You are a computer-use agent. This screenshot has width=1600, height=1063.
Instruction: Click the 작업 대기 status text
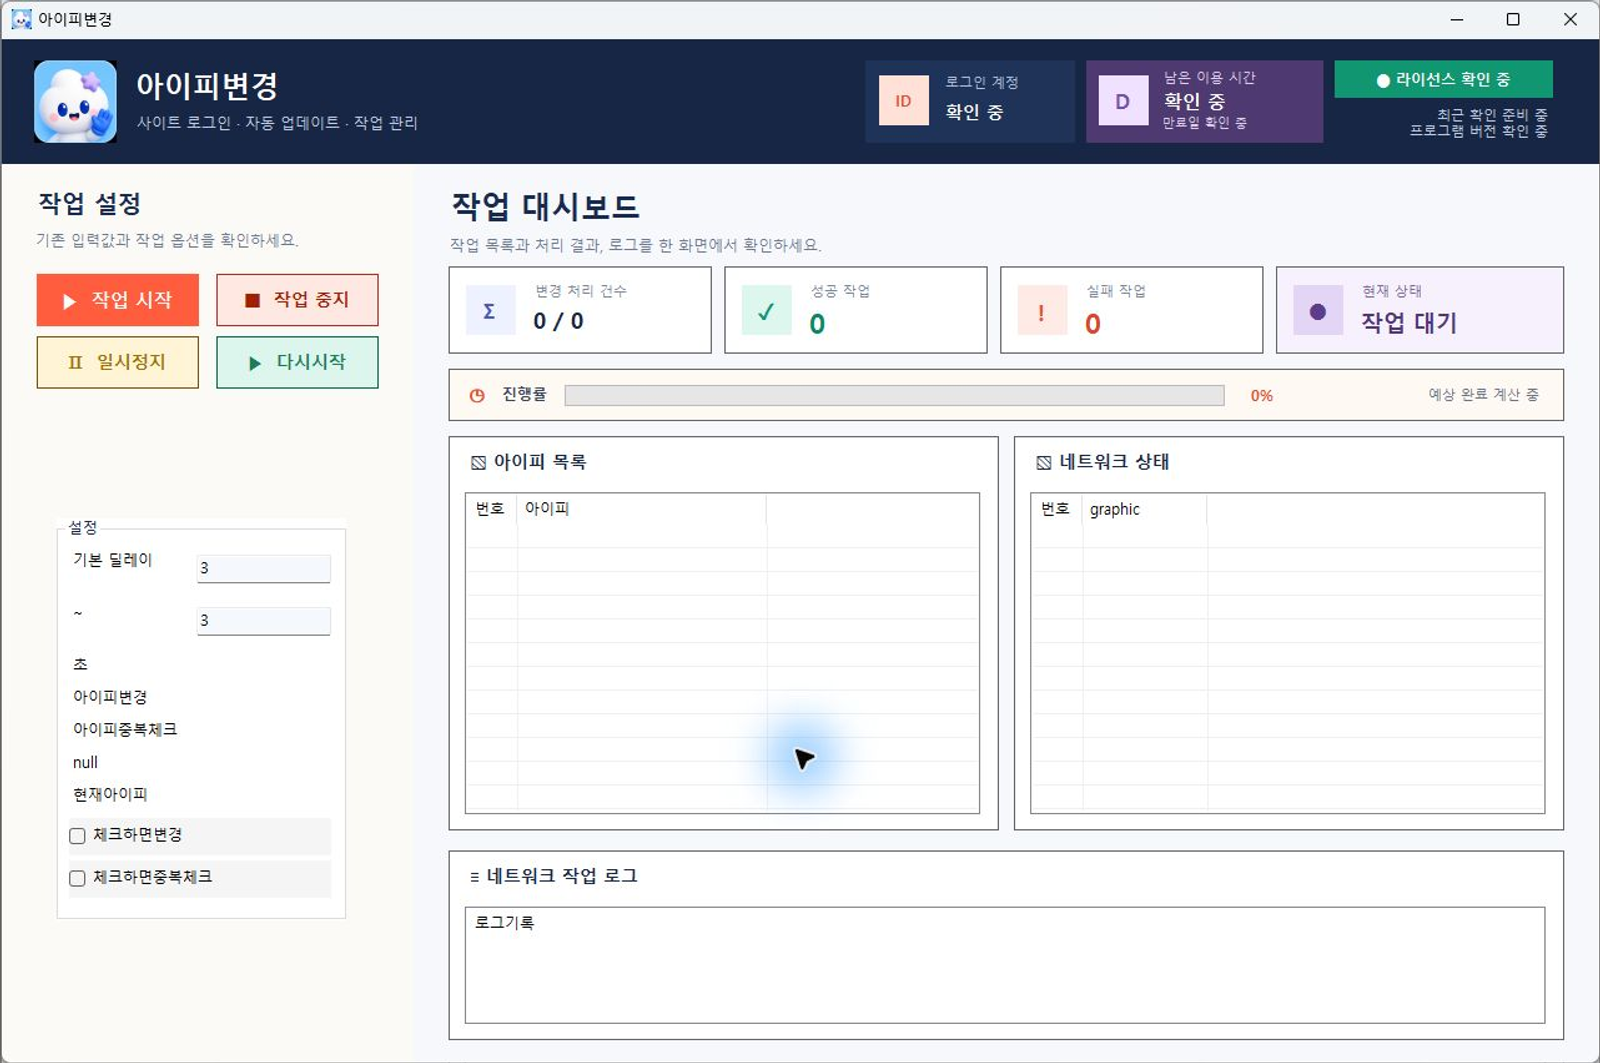1409,322
